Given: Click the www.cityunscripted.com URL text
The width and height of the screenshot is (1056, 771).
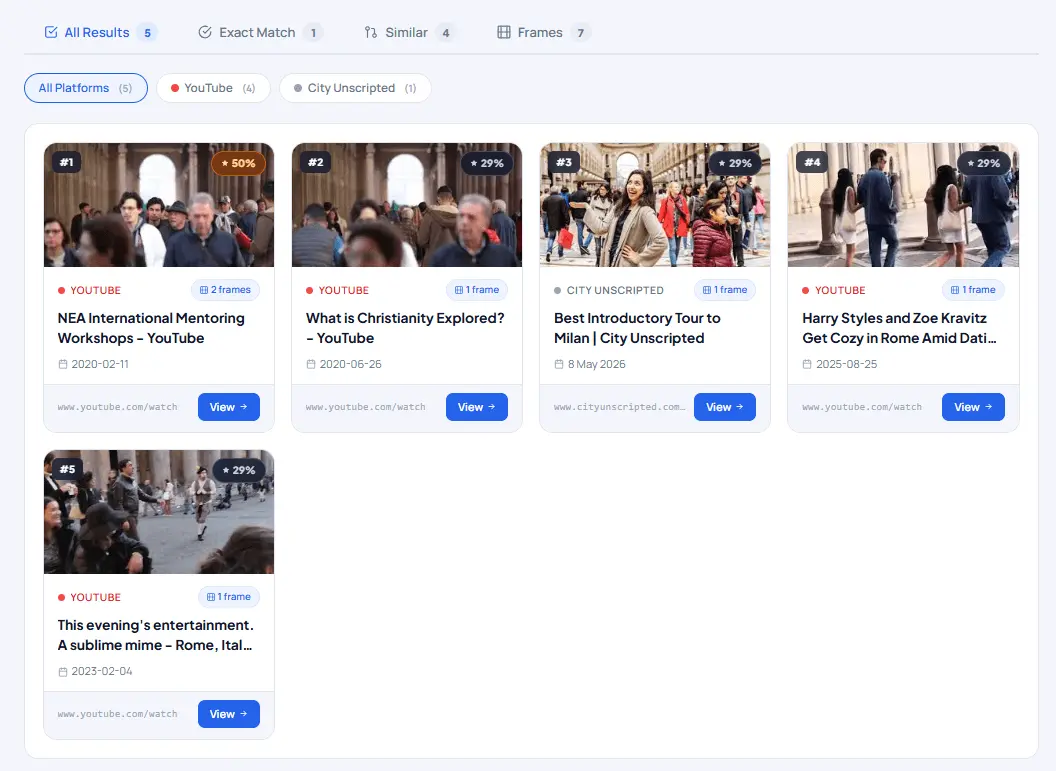Looking at the screenshot, I should [619, 407].
